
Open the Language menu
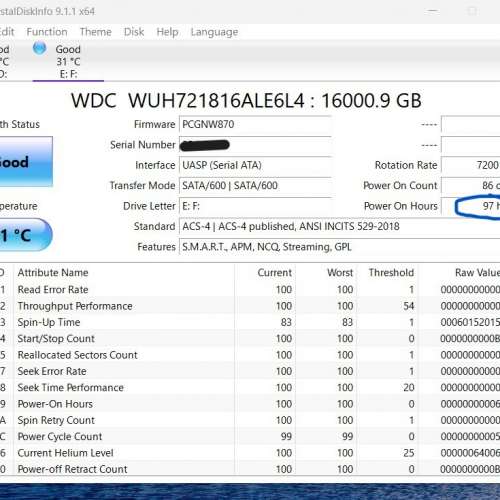click(214, 32)
